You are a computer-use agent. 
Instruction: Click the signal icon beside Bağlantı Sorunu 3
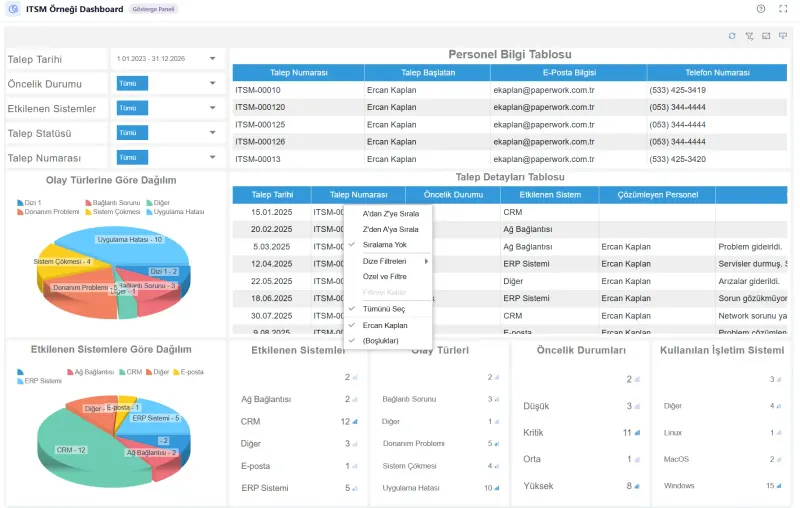coord(497,399)
